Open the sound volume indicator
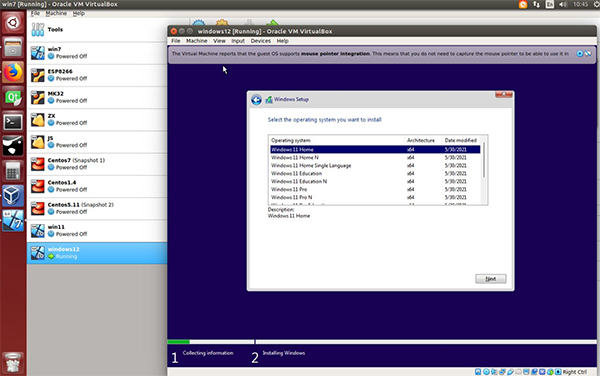Screen dimensions: 600x376 pos(563,5)
